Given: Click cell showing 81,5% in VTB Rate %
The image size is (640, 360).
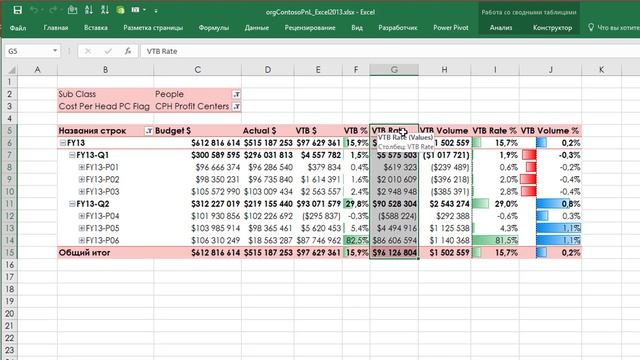Looking at the screenshot, I should click(495, 240).
